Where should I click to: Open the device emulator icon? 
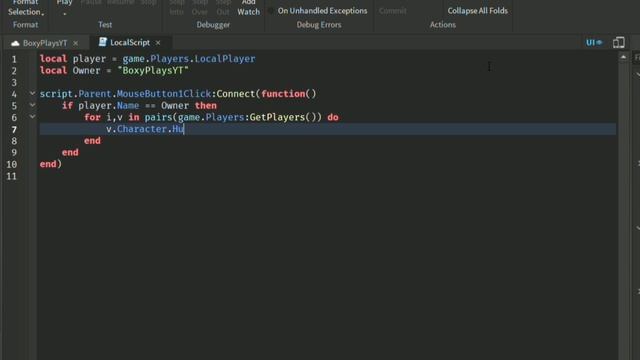tap(618, 42)
